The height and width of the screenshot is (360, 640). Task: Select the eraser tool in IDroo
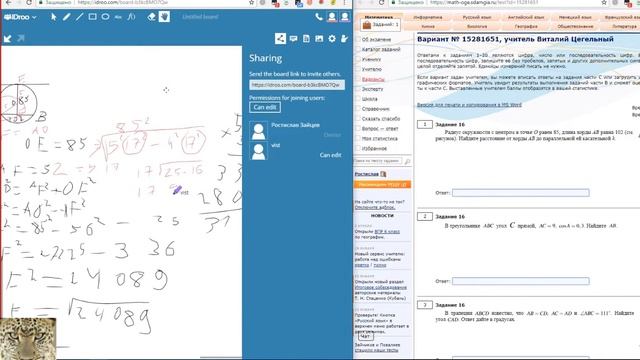(x=151, y=17)
